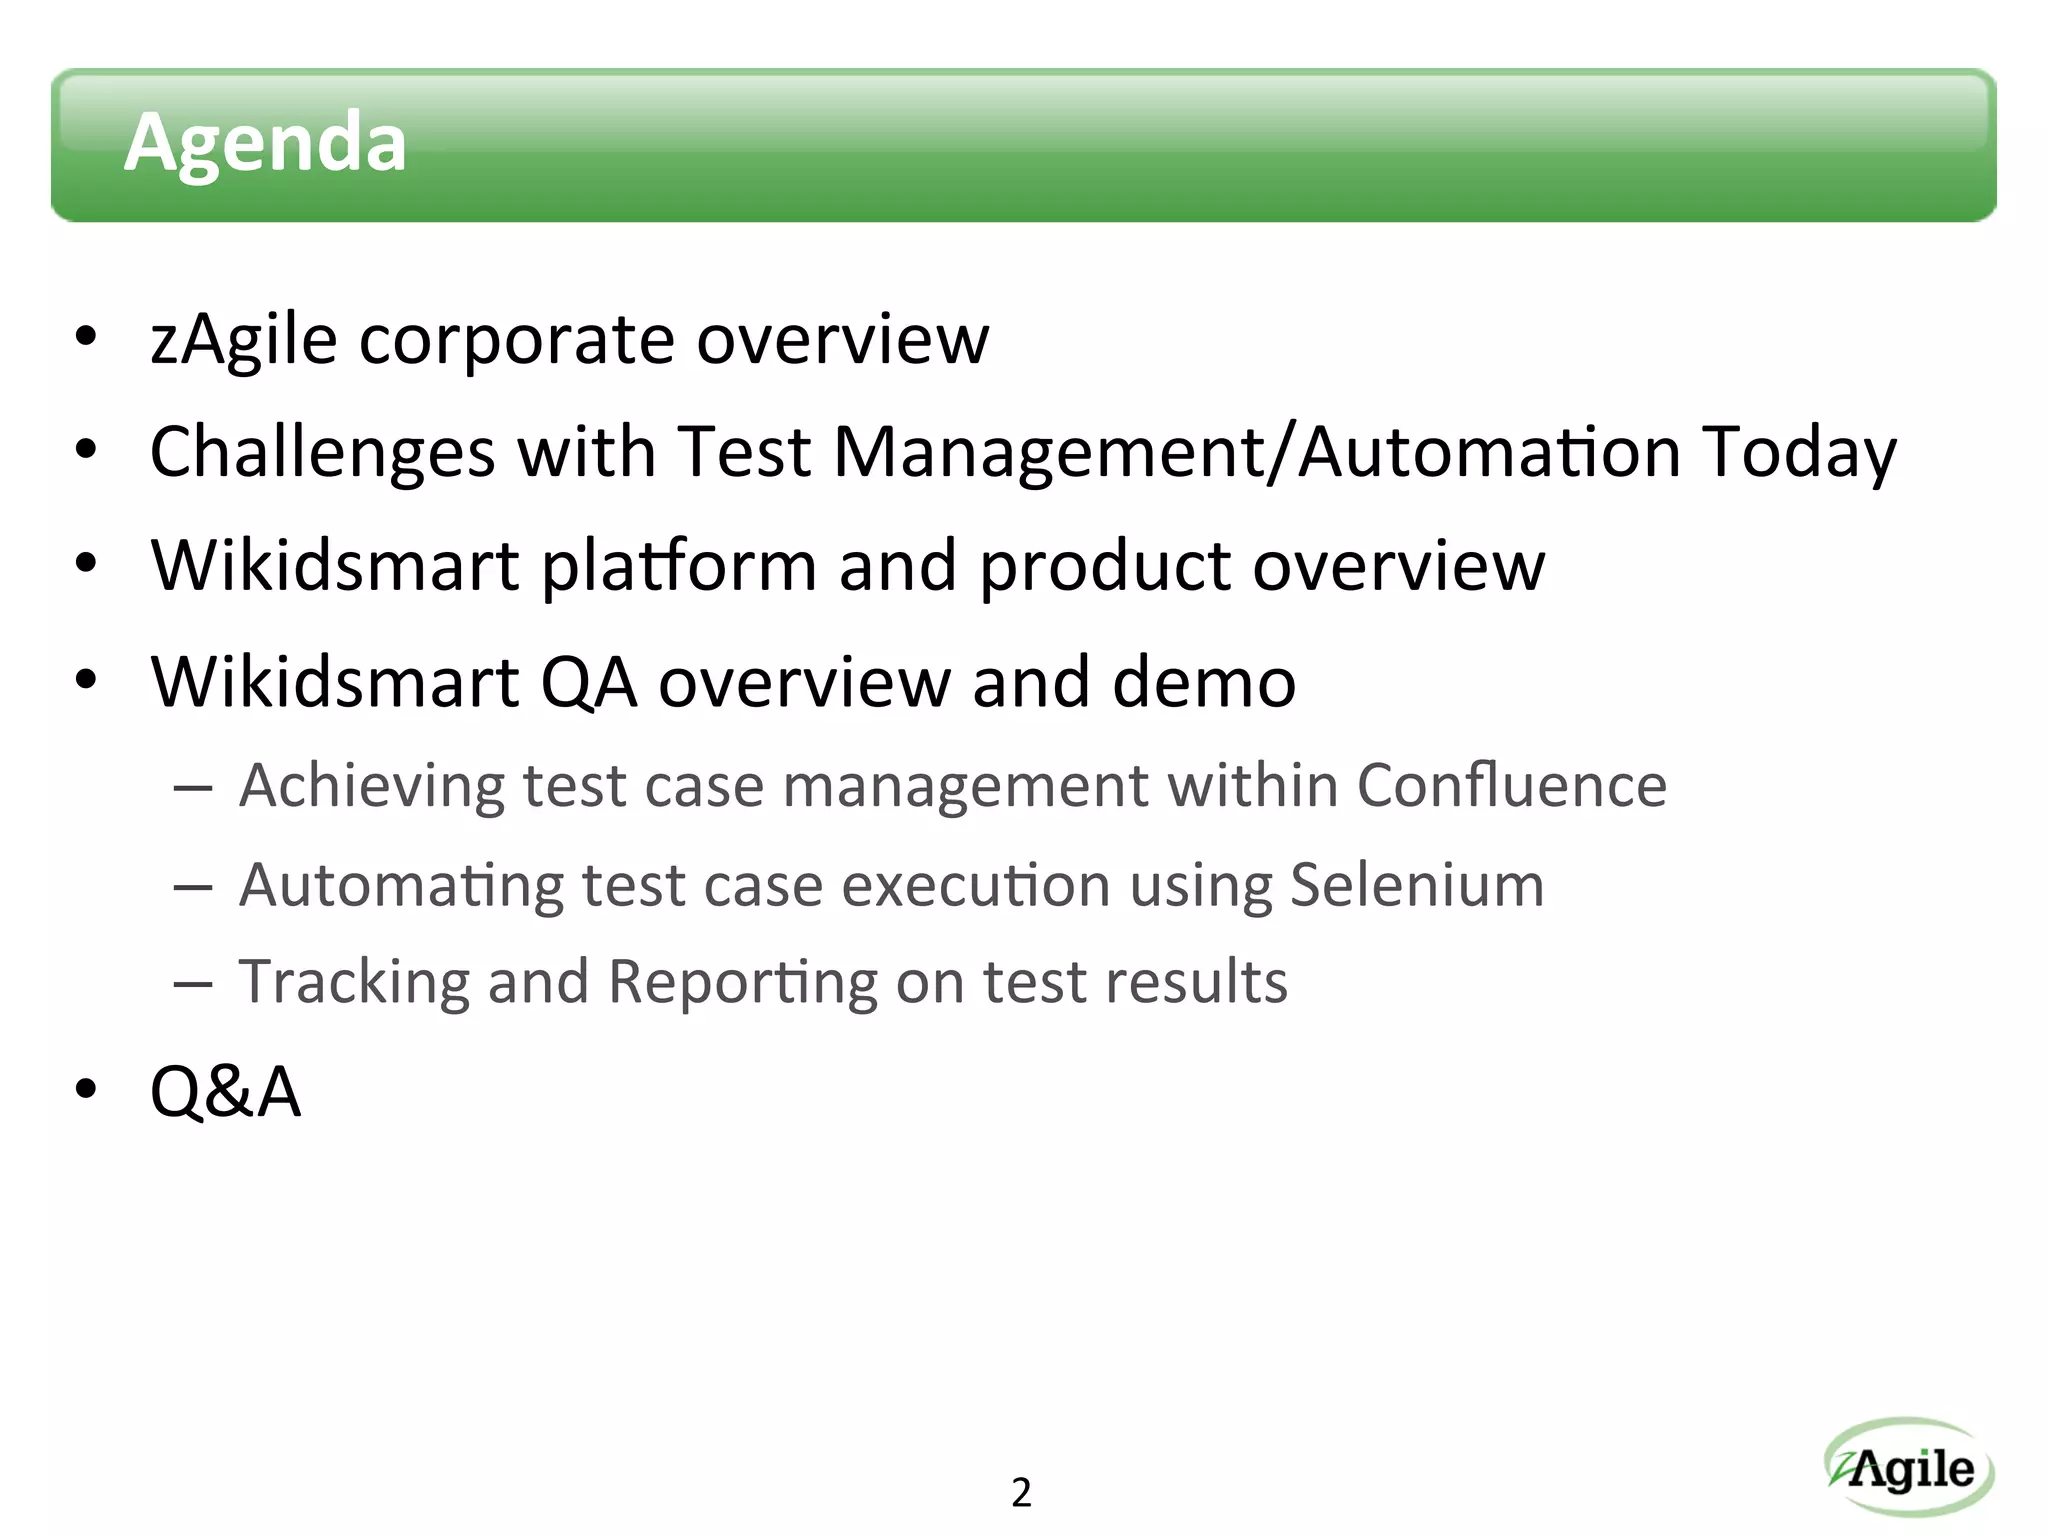Click the bullet dot before "Challenges with Test"
The width and height of the screenshot is (2048, 1536).
pyautogui.click(x=87, y=450)
